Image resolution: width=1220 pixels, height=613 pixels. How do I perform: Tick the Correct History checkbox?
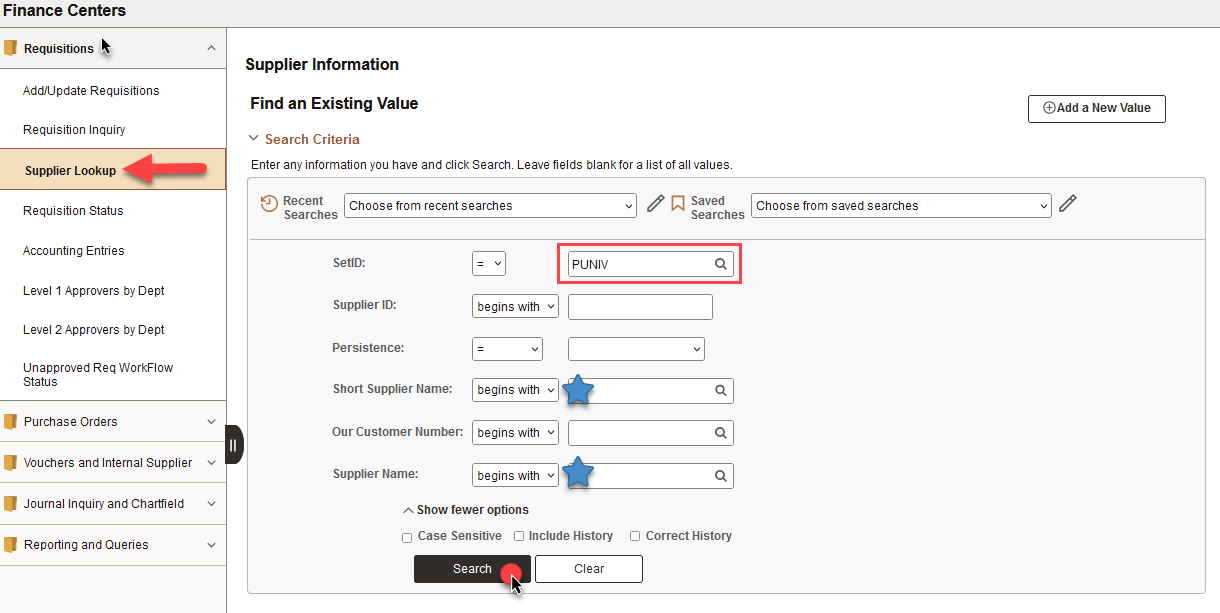click(x=635, y=537)
